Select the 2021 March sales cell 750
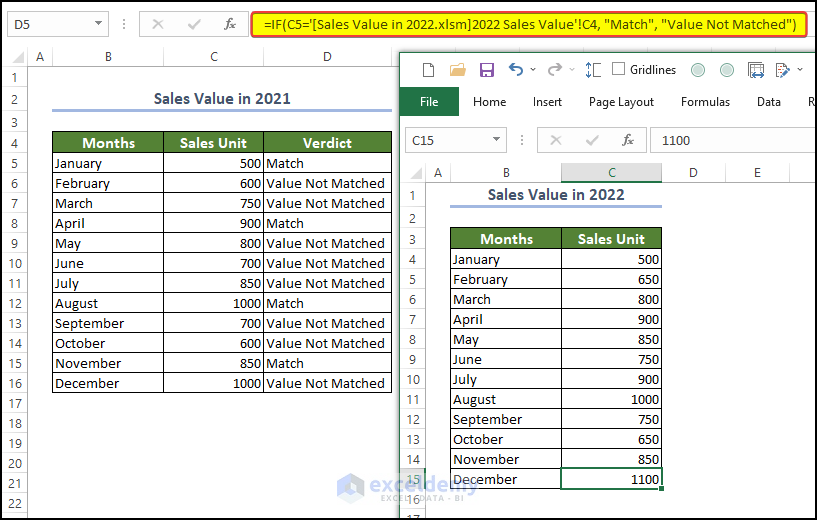 click(x=214, y=203)
